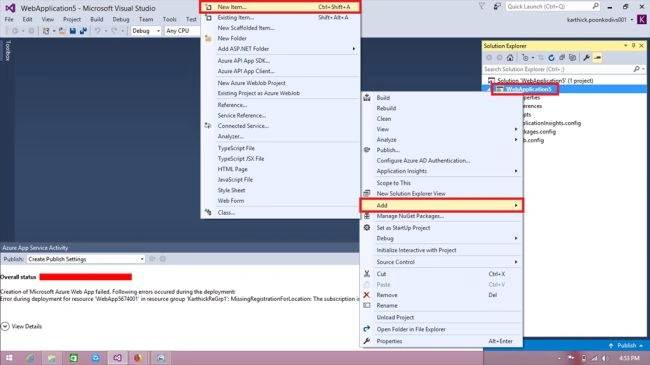Select Class... in the Add submenu
The height and width of the screenshot is (365, 650).
coord(280,212)
